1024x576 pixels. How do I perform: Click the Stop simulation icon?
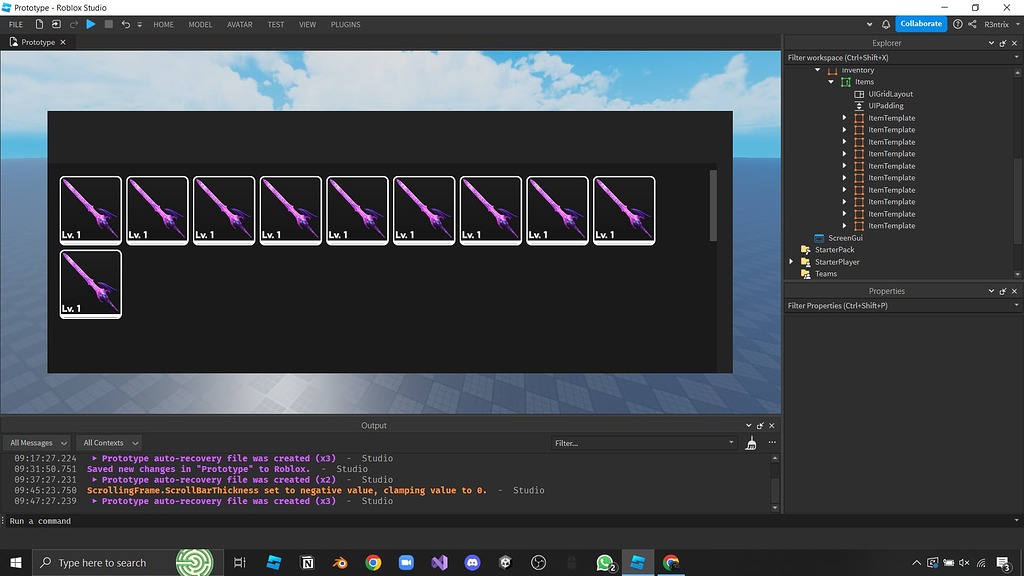pos(109,24)
